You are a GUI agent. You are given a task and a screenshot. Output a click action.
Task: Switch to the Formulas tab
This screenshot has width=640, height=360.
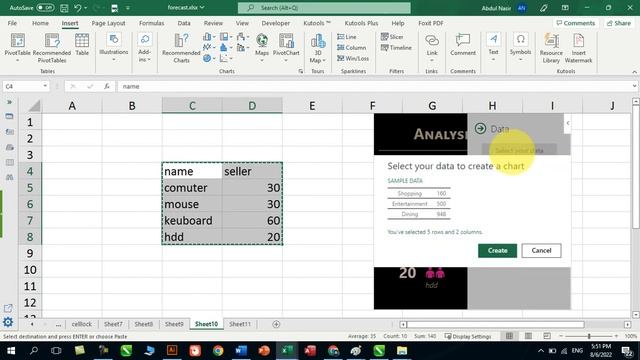pyautogui.click(x=151, y=23)
